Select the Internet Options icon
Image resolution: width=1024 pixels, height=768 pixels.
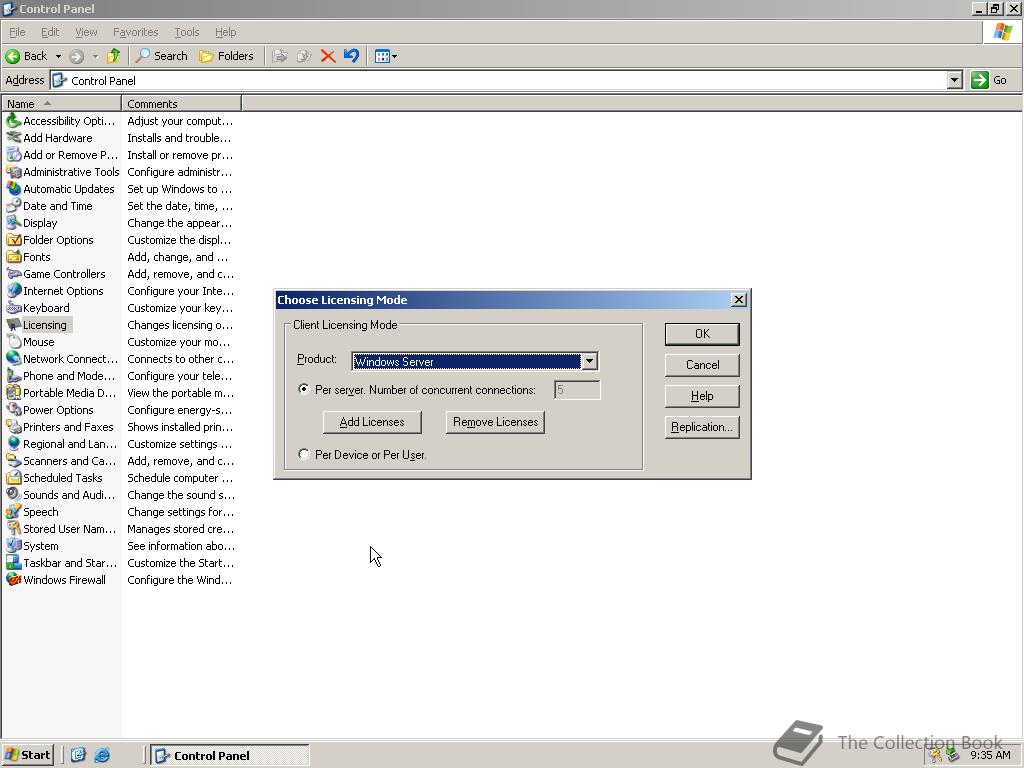pyautogui.click(x=14, y=291)
